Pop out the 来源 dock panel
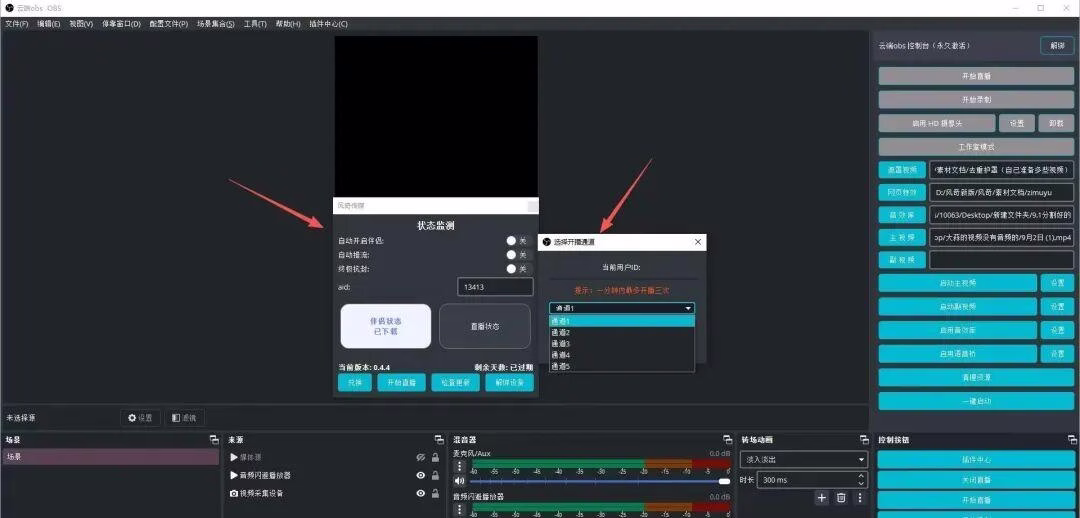The height and width of the screenshot is (518, 1080). [x=439, y=439]
